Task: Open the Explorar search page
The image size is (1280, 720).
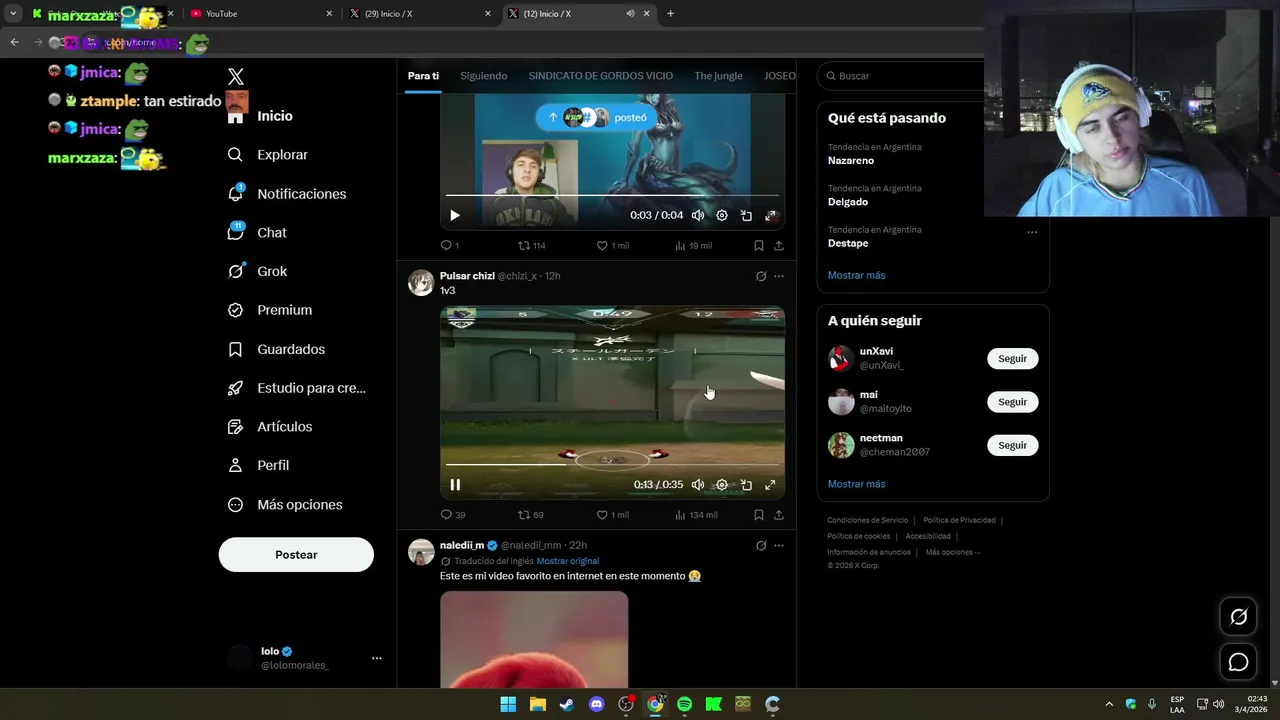Action: pos(268,155)
